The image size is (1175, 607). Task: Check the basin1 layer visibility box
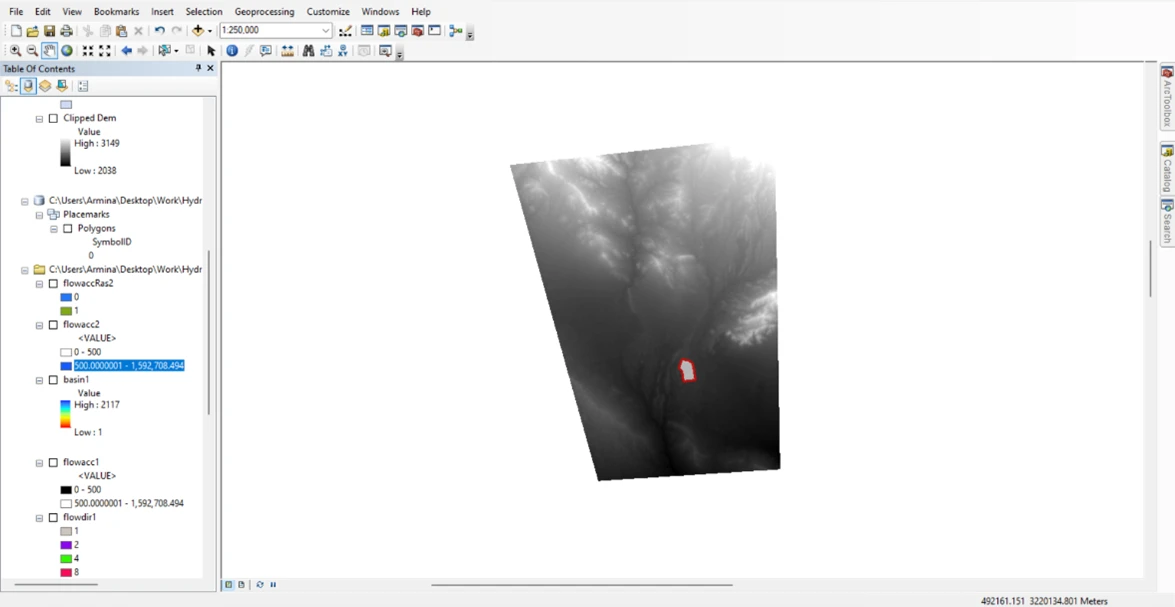[x=53, y=380]
